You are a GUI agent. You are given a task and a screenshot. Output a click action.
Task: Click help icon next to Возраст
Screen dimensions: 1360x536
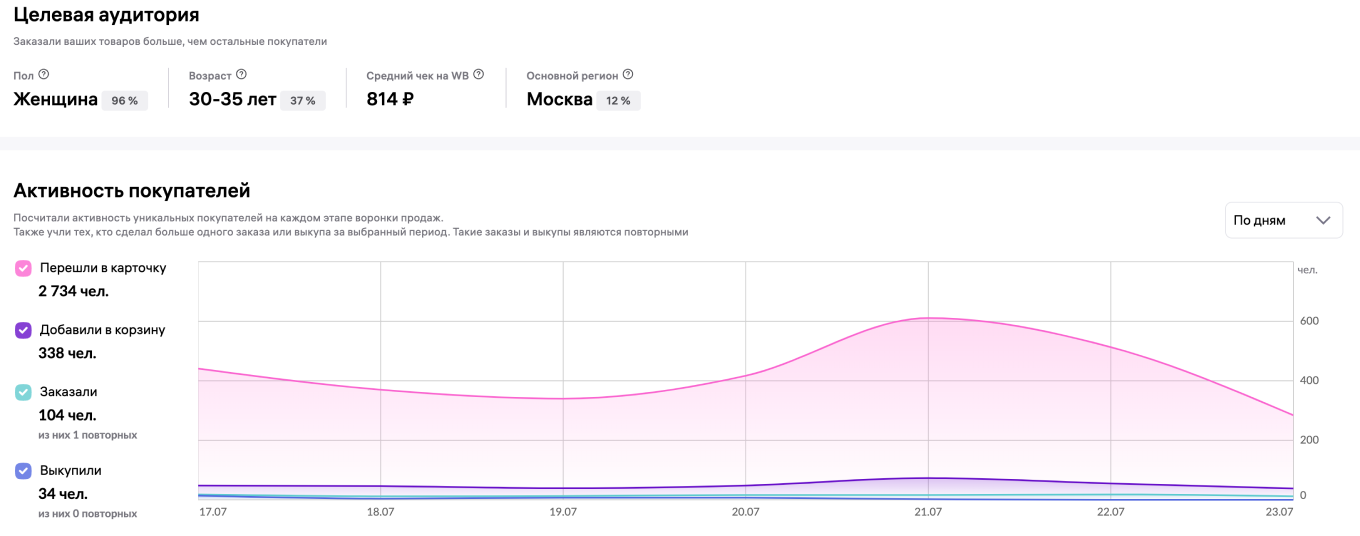241,75
